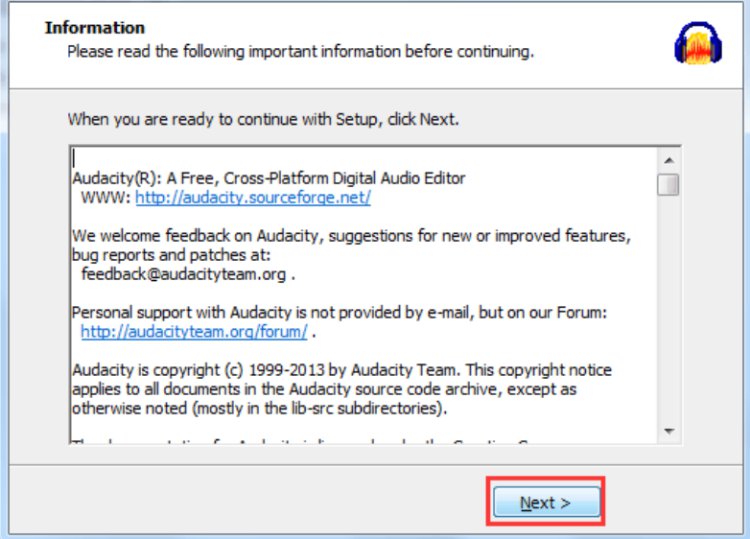Click the 'feedback@audacityteam.org' text
Viewport: 750px width, 539px height.
coord(184,274)
